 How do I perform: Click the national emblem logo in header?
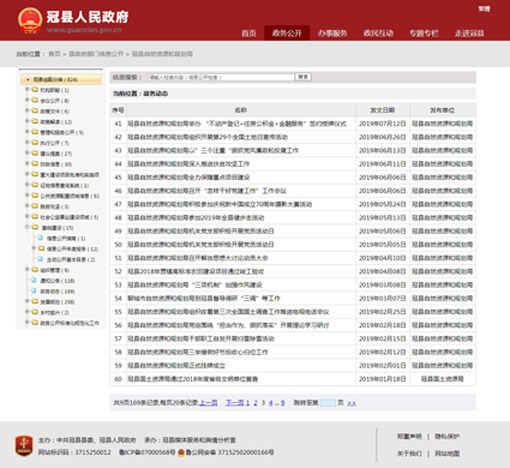click(x=30, y=20)
